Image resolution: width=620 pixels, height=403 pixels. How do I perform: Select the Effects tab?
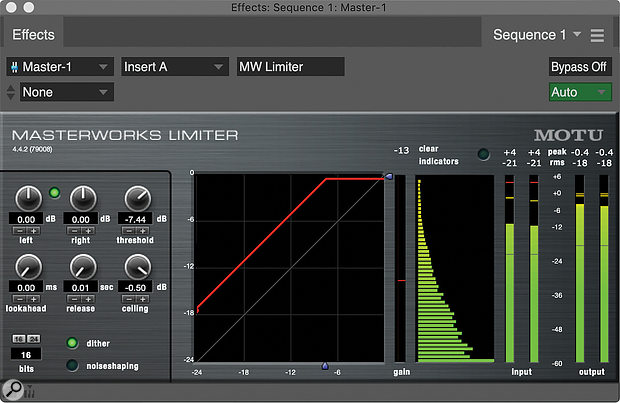tap(33, 35)
